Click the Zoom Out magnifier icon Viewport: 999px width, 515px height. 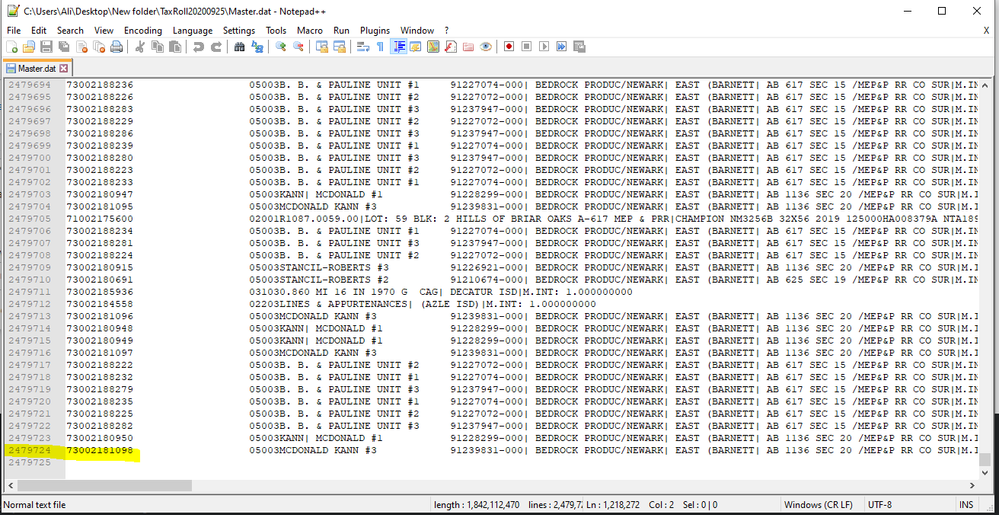coord(298,47)
